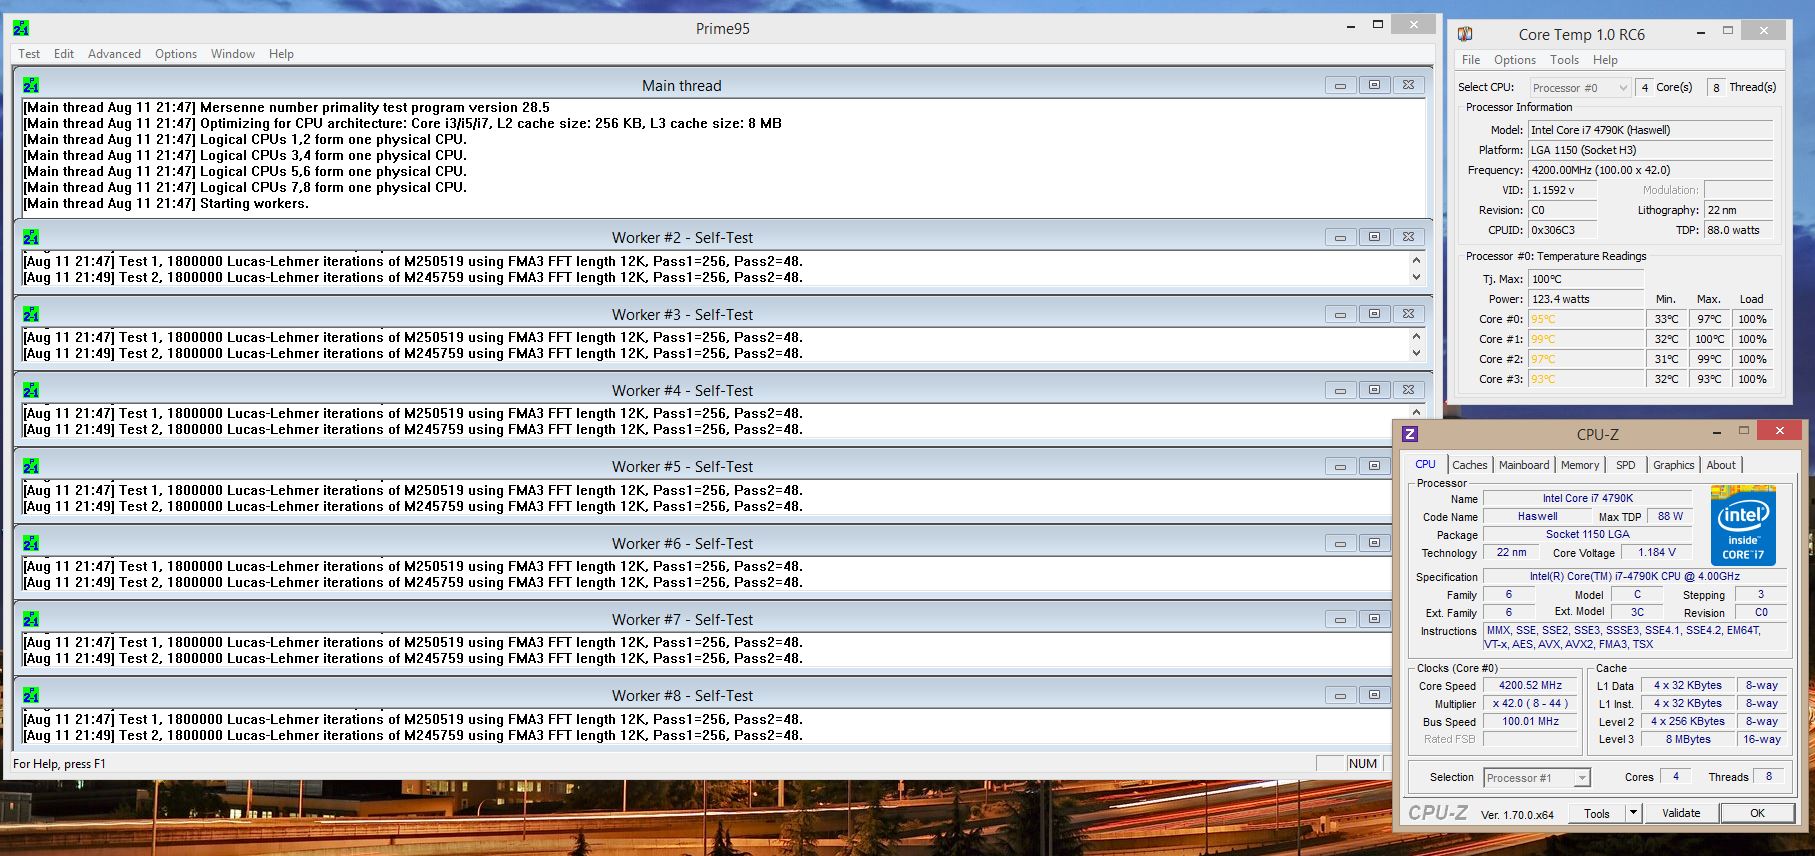Viewport: 1815px width, 856px height.
Task: Open the Help menu in Core Temp
Action: [1605, 60]
